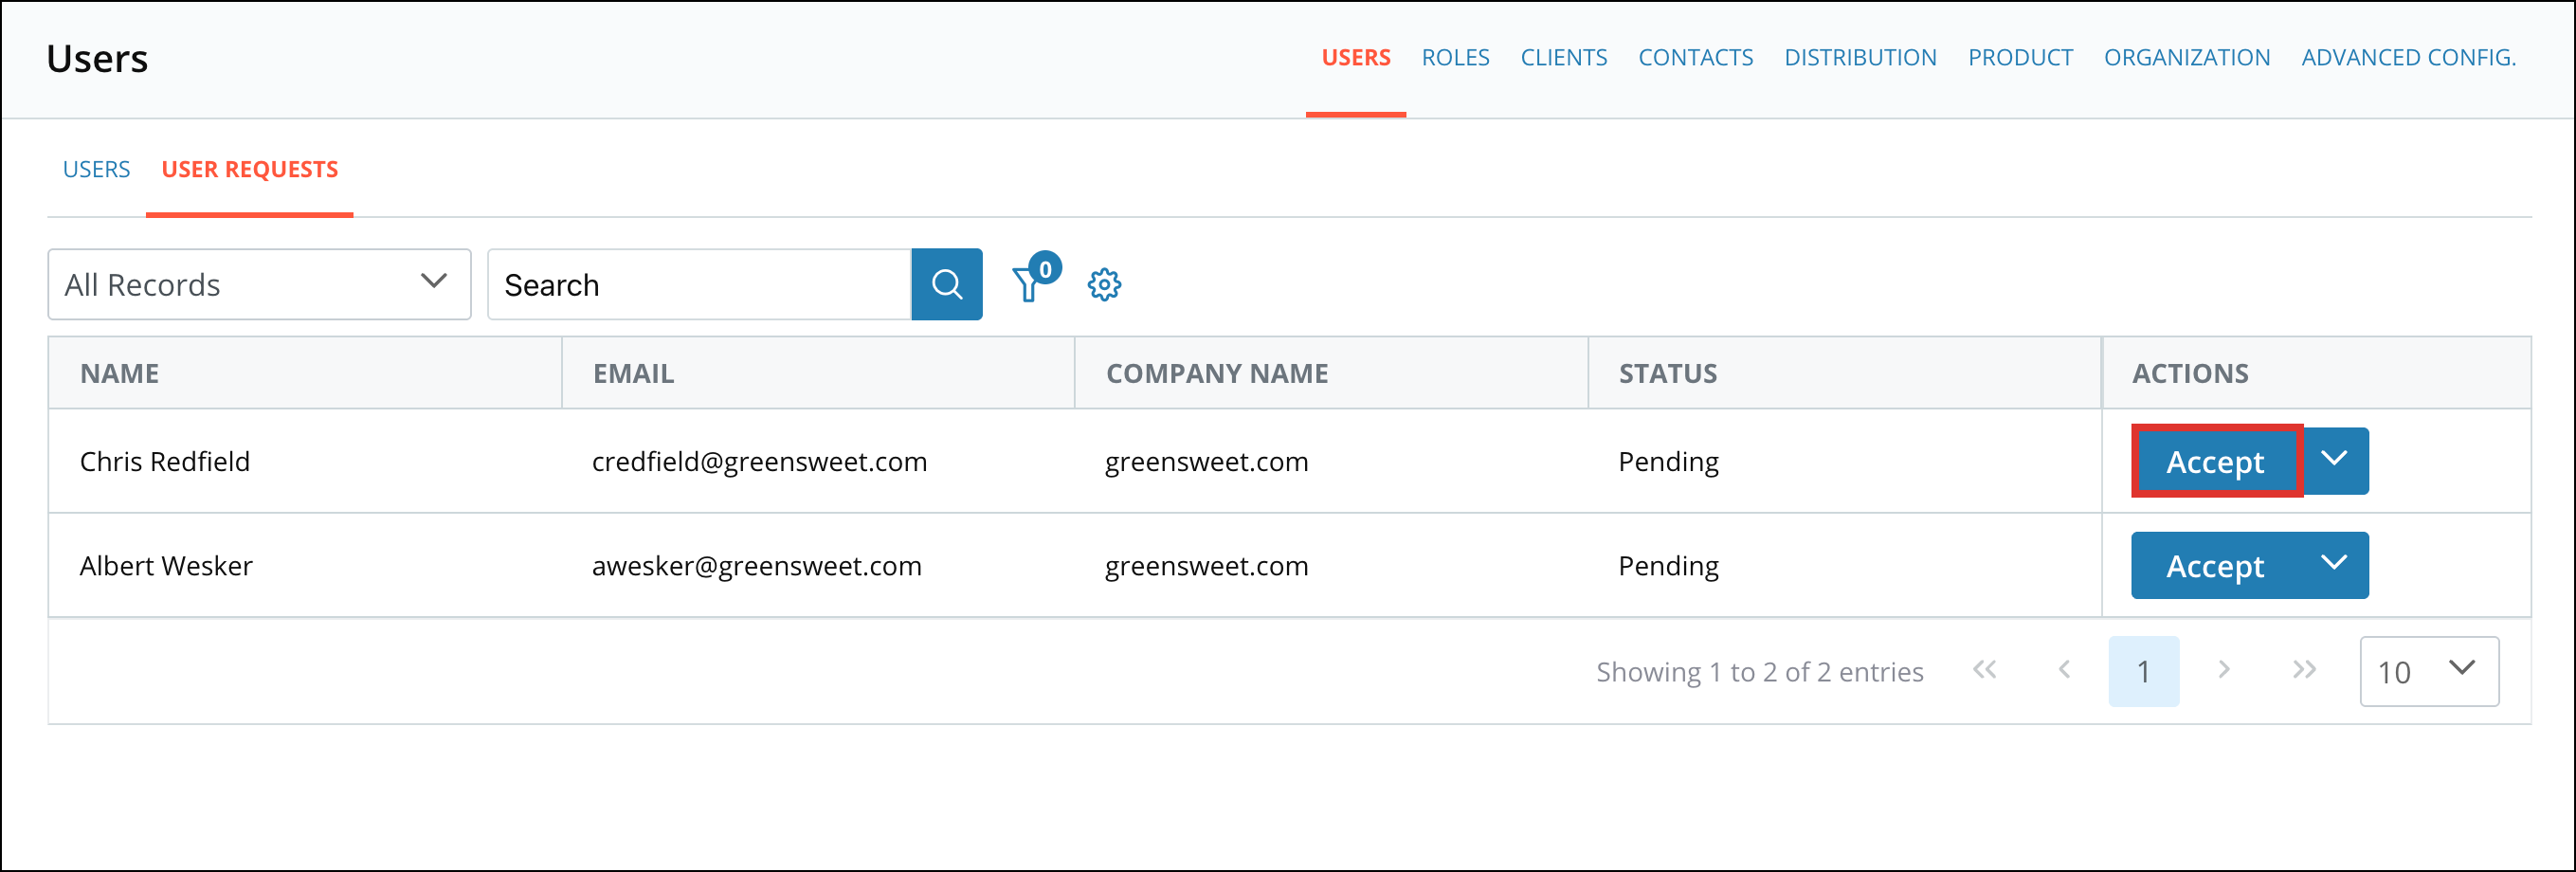
Task: Open the ROLES navigation item
Action: (x=1455, y=57)
